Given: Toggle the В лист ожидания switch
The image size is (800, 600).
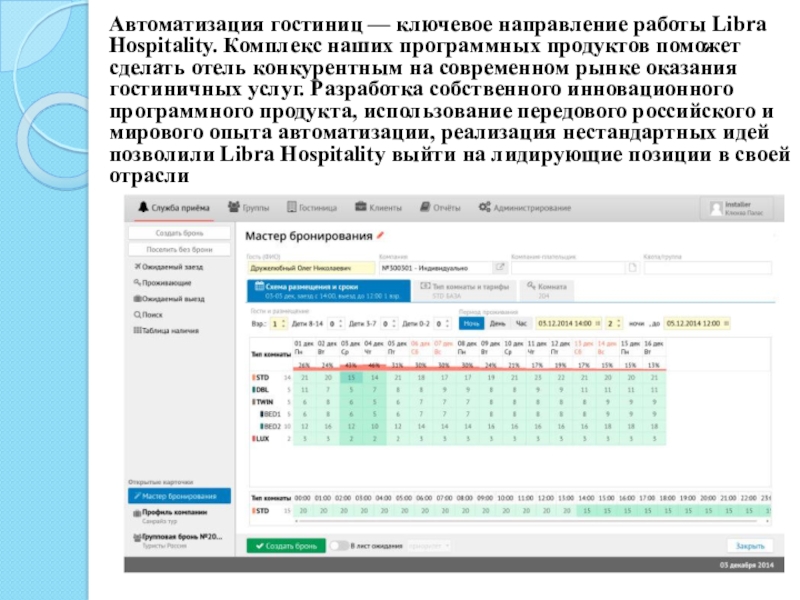Looking at the screenshot, I should (x=339, y=546).
